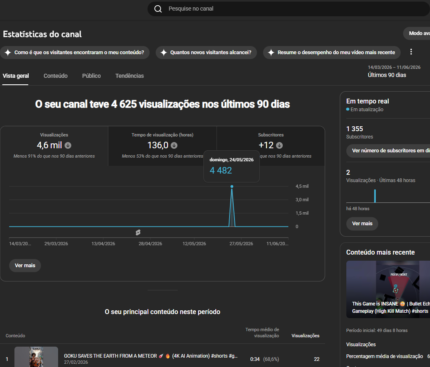This screenshot has width=430, height=367.
Task: Click info icon next to 4,6 mil
Action: 68,146
